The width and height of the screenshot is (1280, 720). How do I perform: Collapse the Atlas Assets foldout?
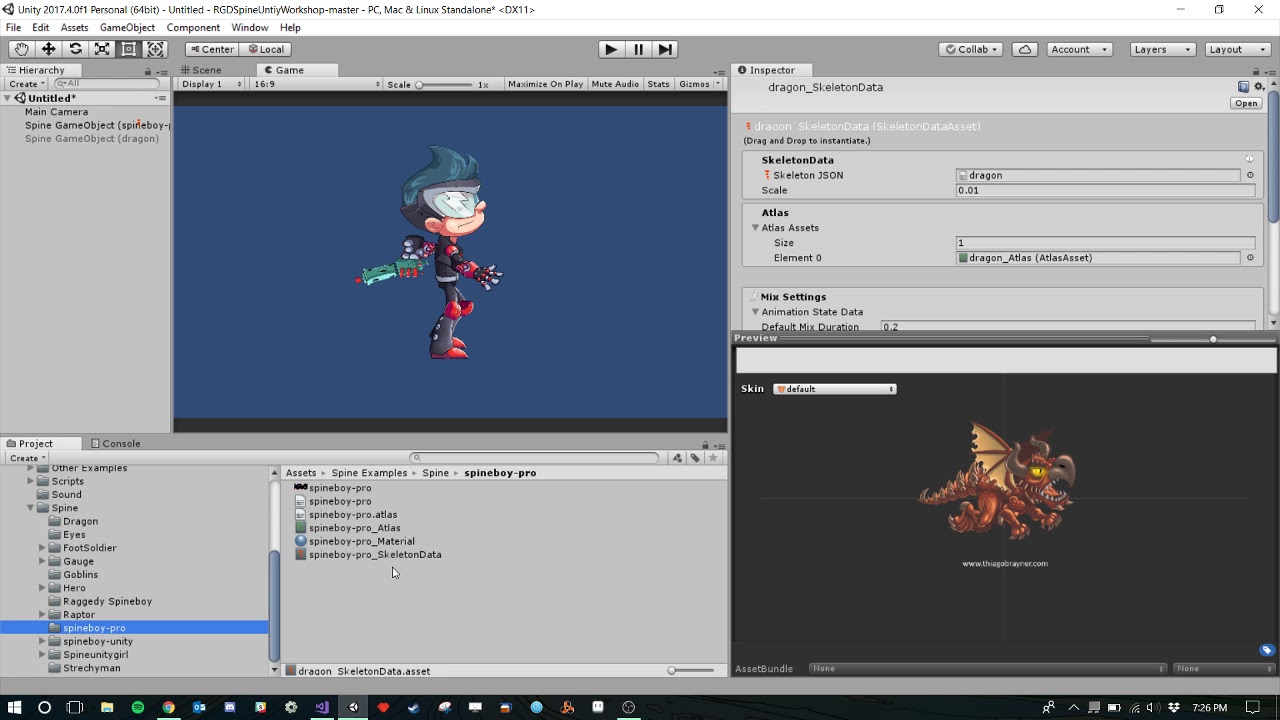click(x=756, y=228)
